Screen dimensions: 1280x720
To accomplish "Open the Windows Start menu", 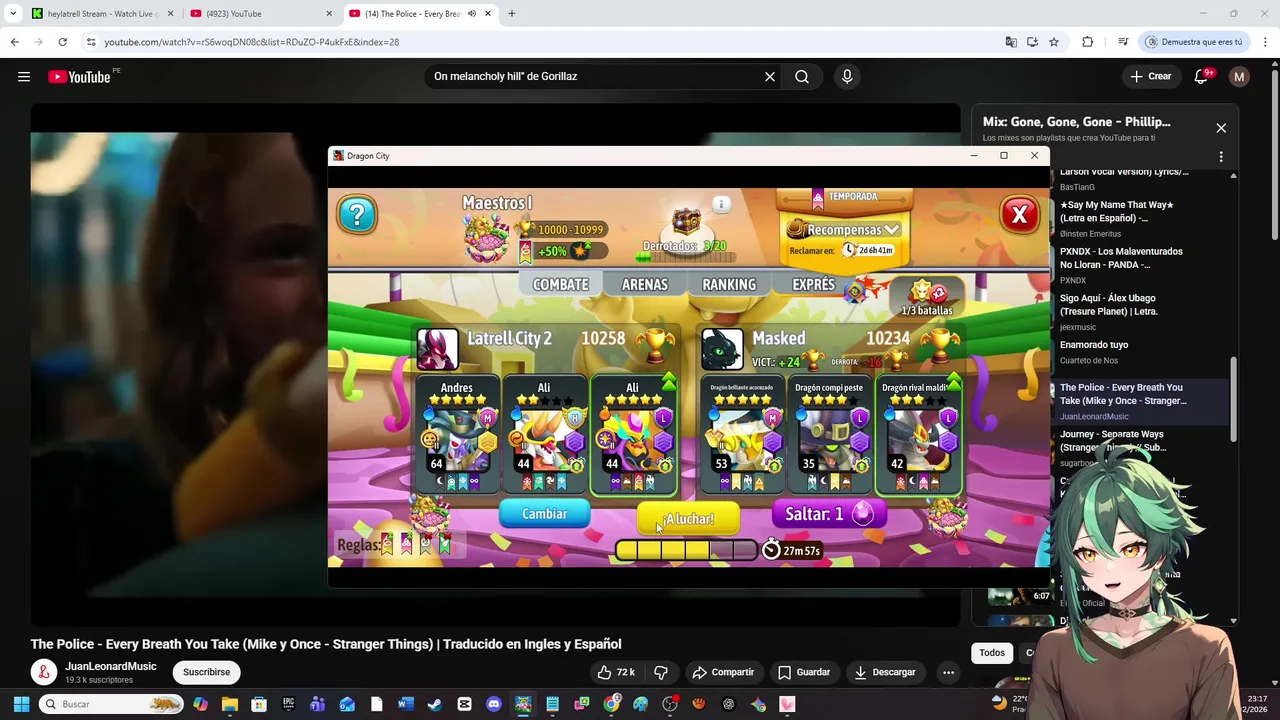I will pyautogui.click(x=21, y=704).
